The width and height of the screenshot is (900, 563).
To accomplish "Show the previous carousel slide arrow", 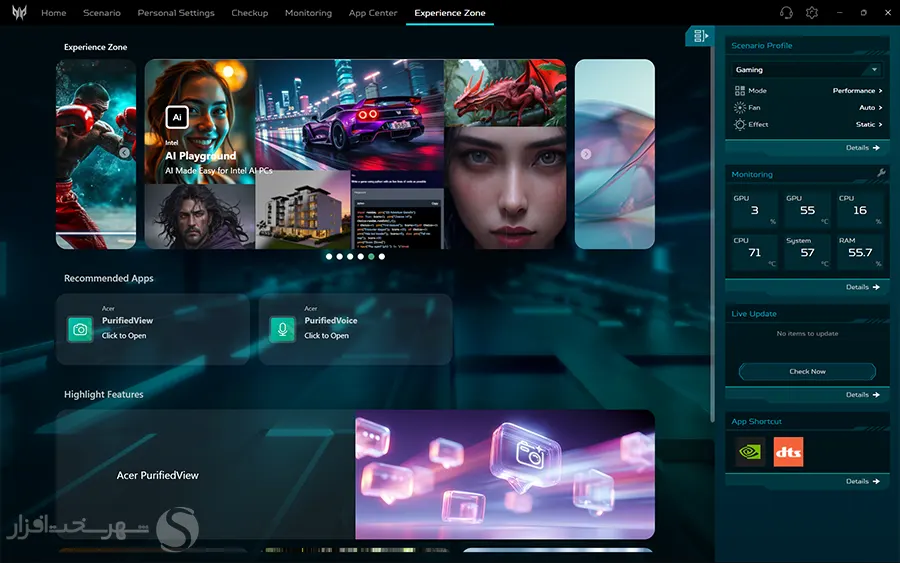I will (x=125, y=153).
